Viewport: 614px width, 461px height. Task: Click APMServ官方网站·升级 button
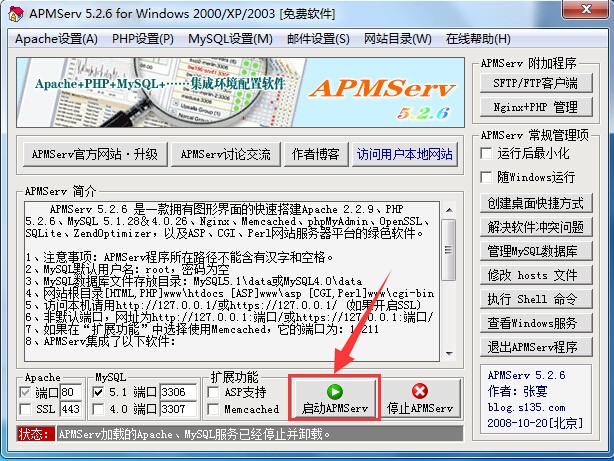click(x=95, y=154)
